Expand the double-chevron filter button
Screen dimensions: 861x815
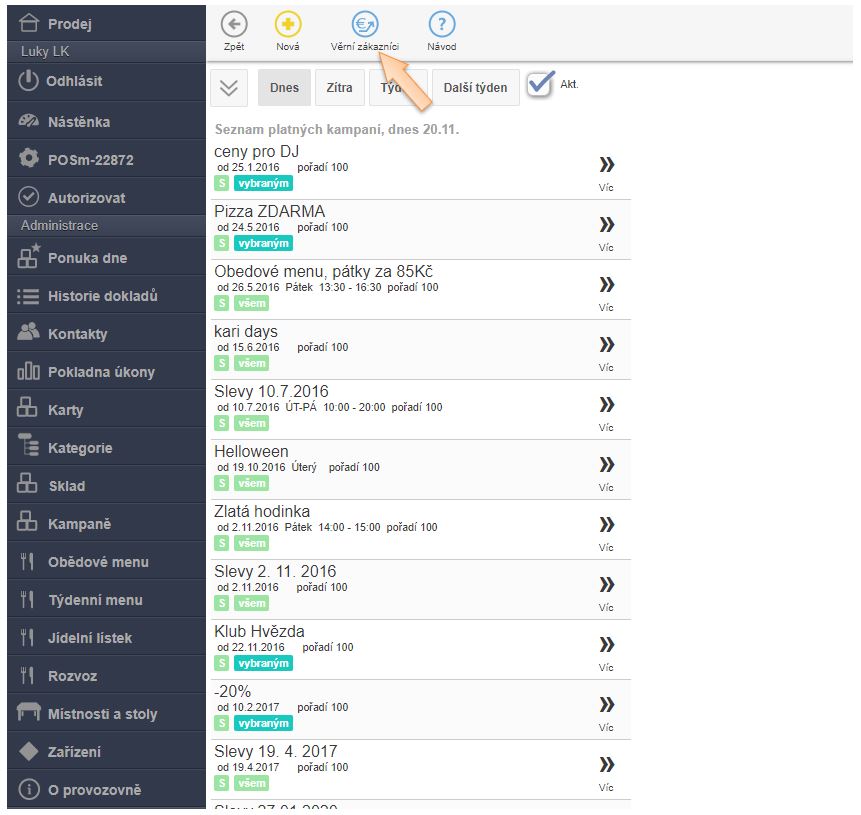[x=229, y=87]
